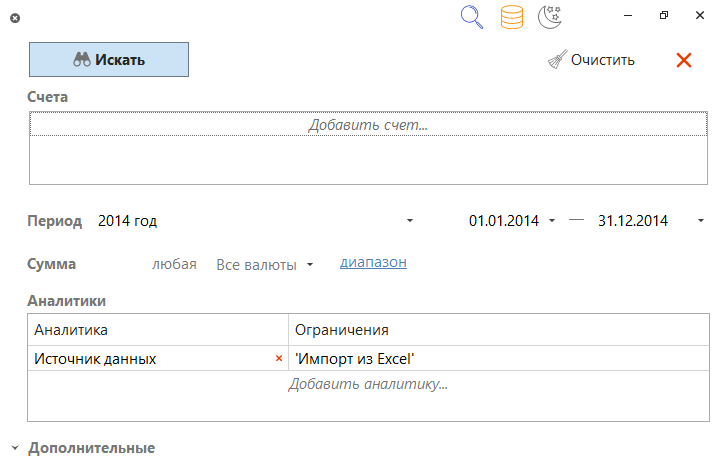Toggle the night mode moon icon
Viewport: 716px width, 460px height.
[549, 17]
